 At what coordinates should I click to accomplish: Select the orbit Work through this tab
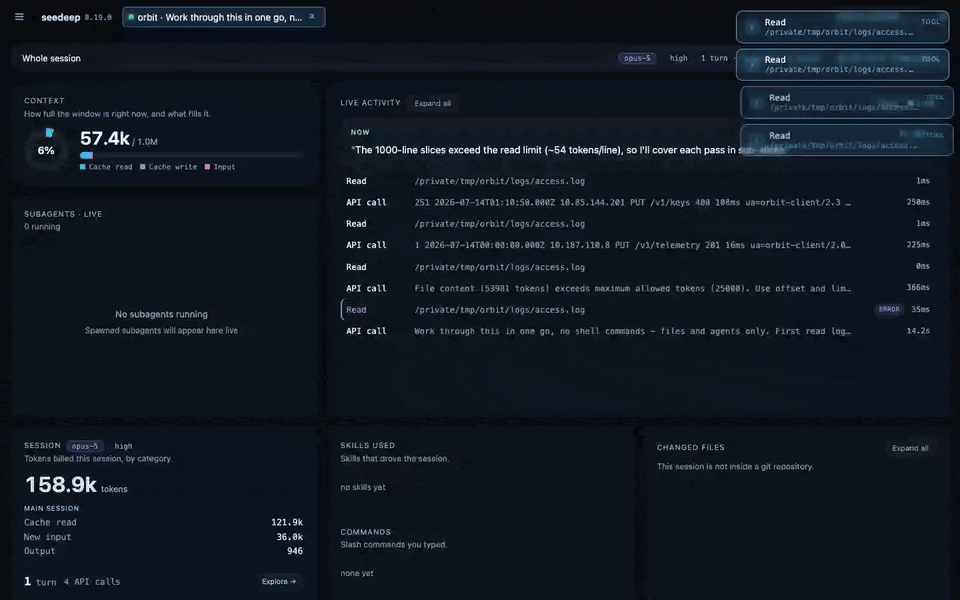(223, 17)
